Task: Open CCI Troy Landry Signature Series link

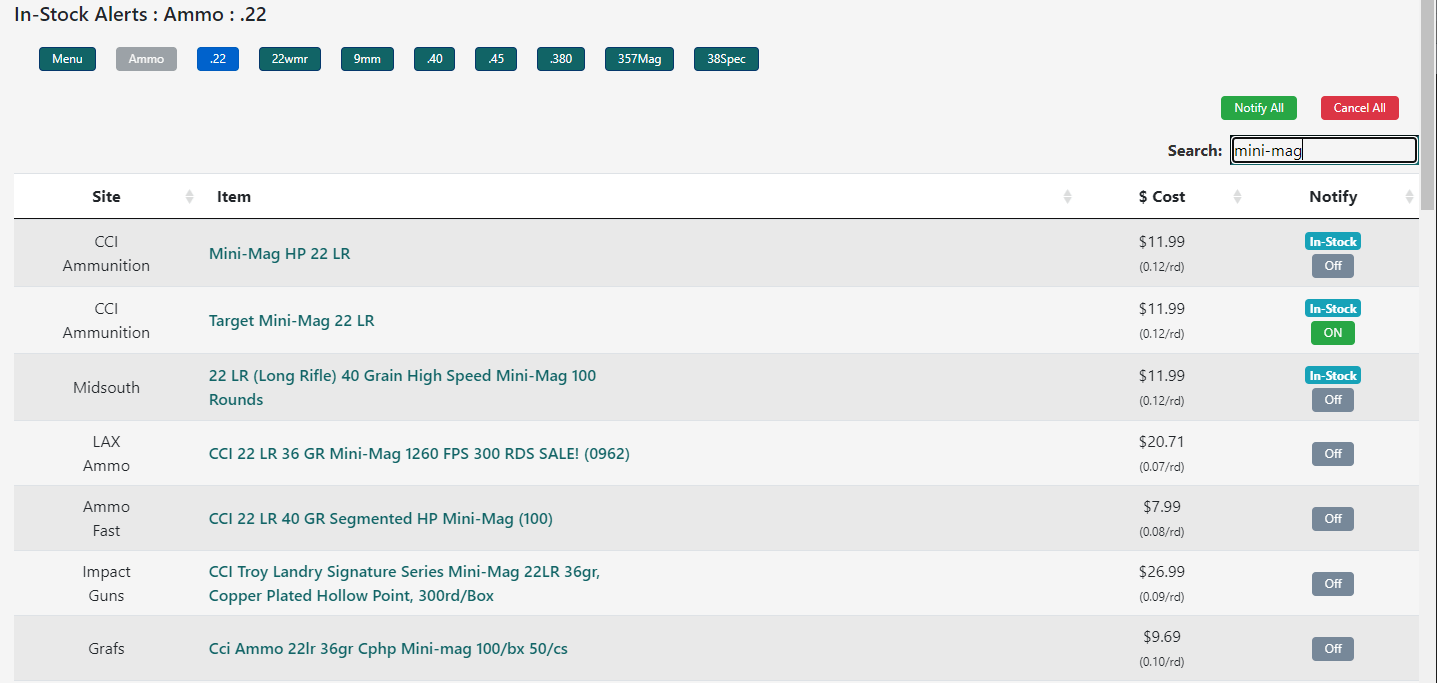Action: coord(404,584)
